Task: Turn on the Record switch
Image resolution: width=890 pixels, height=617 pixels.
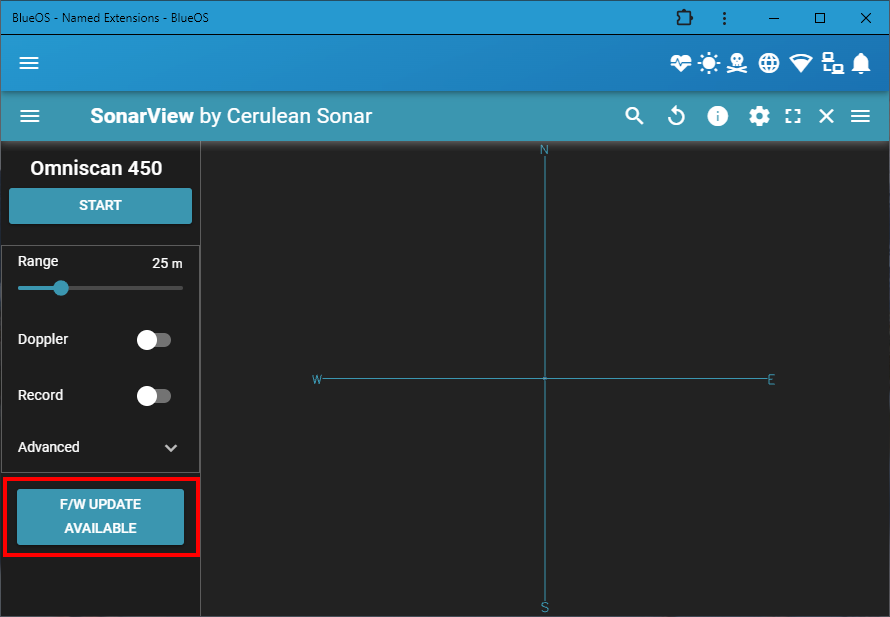Action: tap(153, 396)
